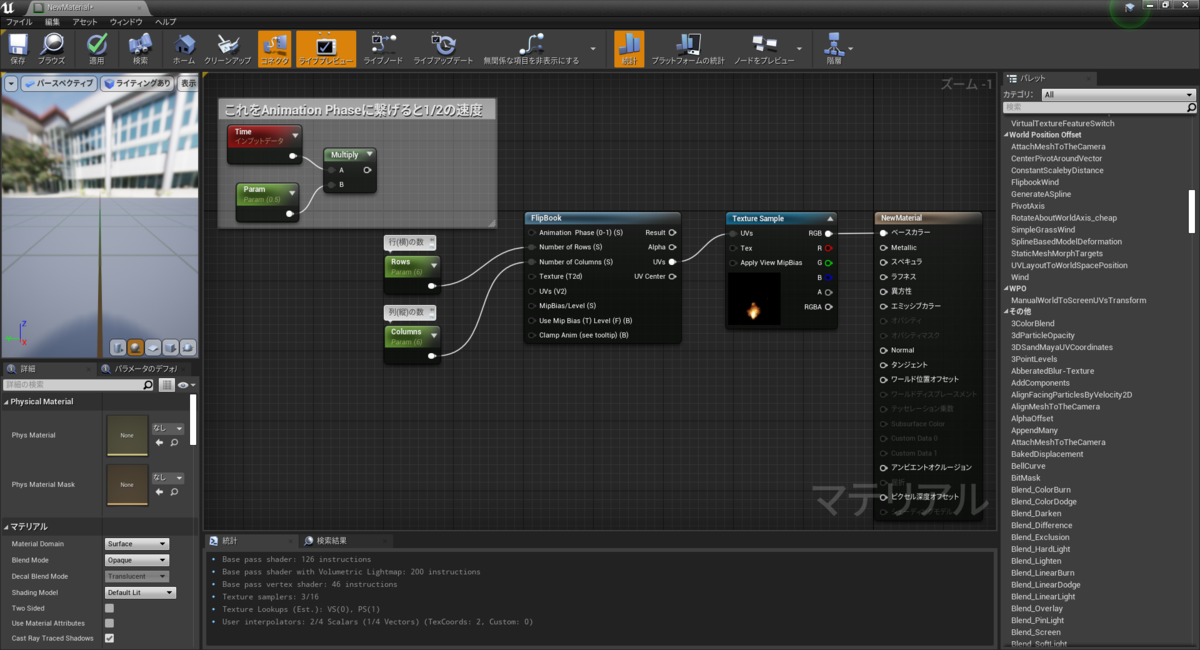This screenshot has height=650, width=1200.
Task: Browse to Phys Material Mask asset icon
Action: point(174,491)
